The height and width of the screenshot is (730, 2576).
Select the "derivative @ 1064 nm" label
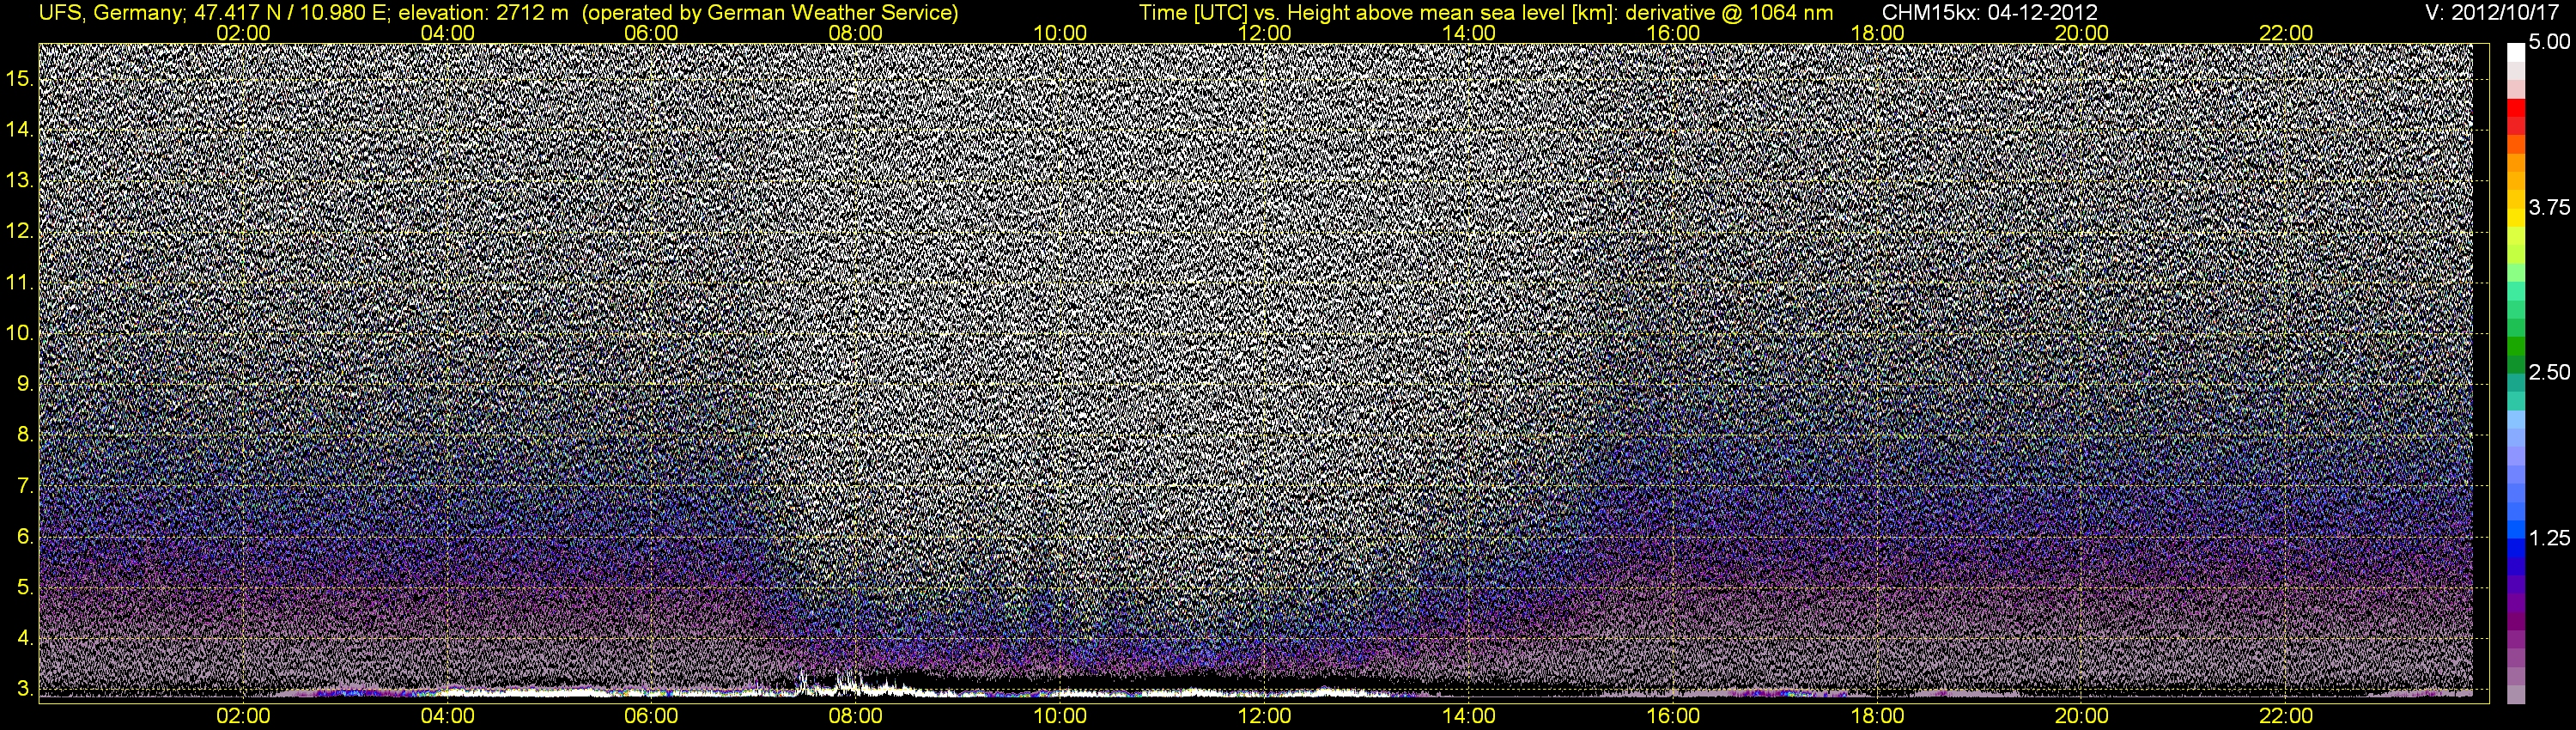click(1729, 13)
